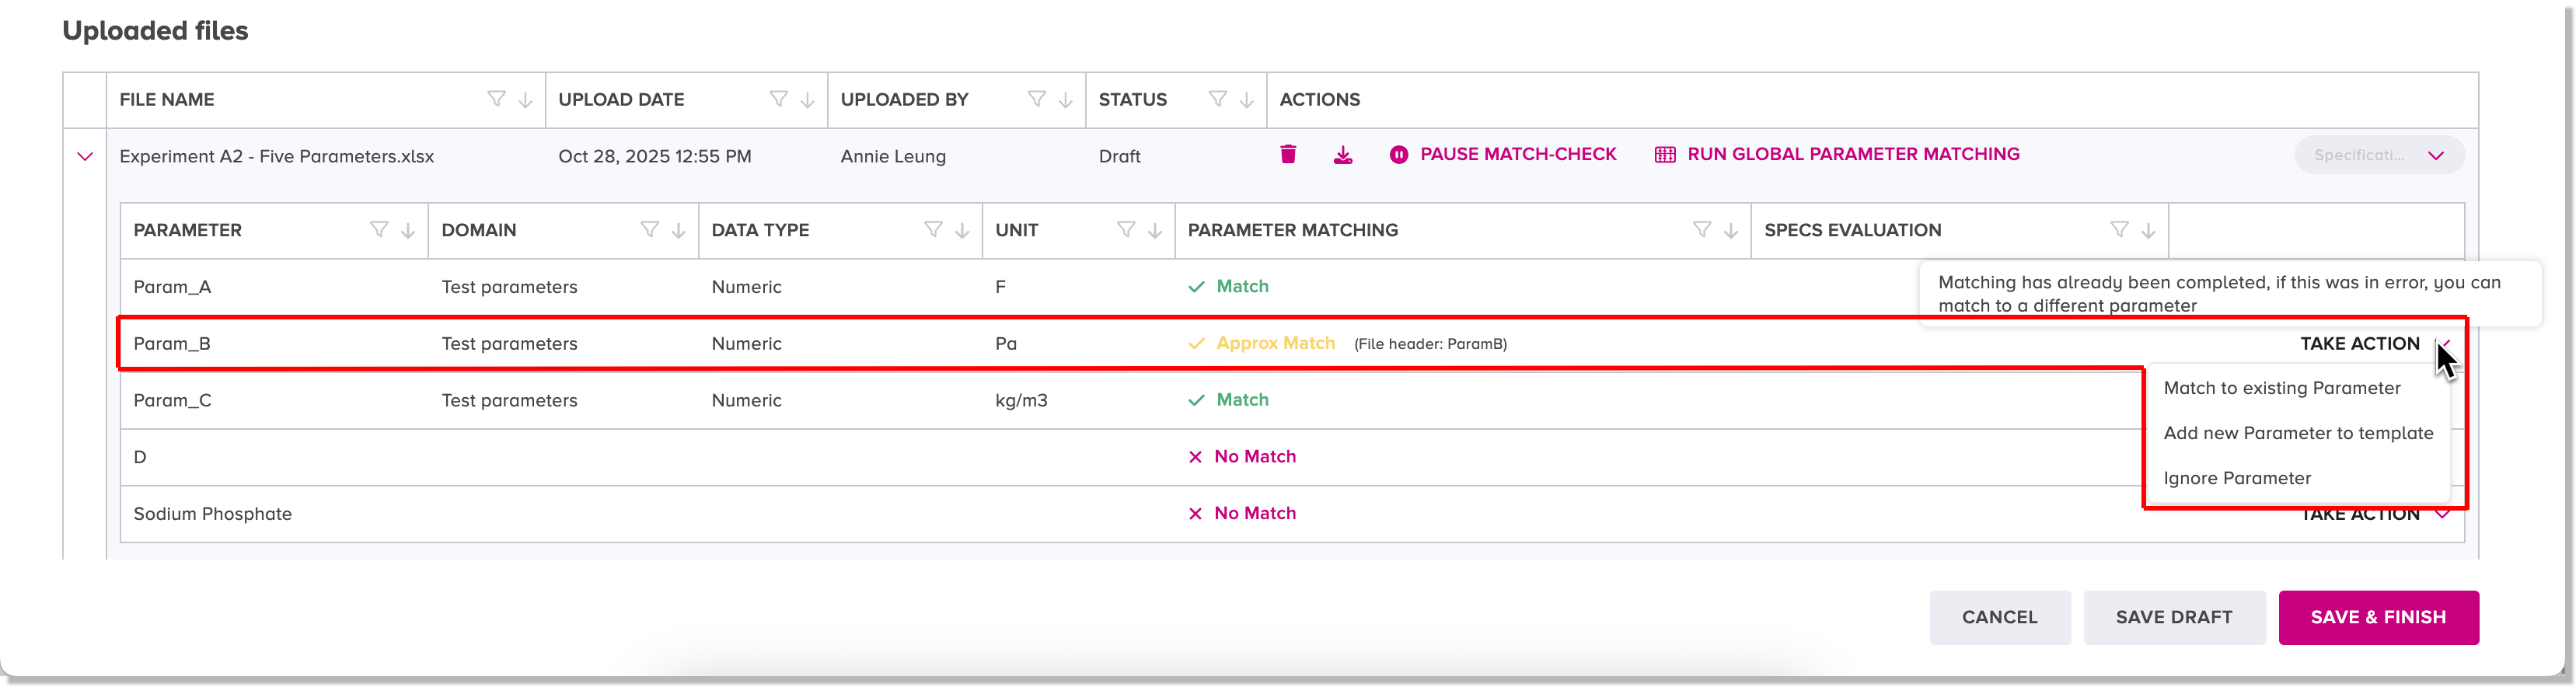Open the filter for DOMAIN column
Screen dimensions: 2576x687
click(x=649, y=229)
